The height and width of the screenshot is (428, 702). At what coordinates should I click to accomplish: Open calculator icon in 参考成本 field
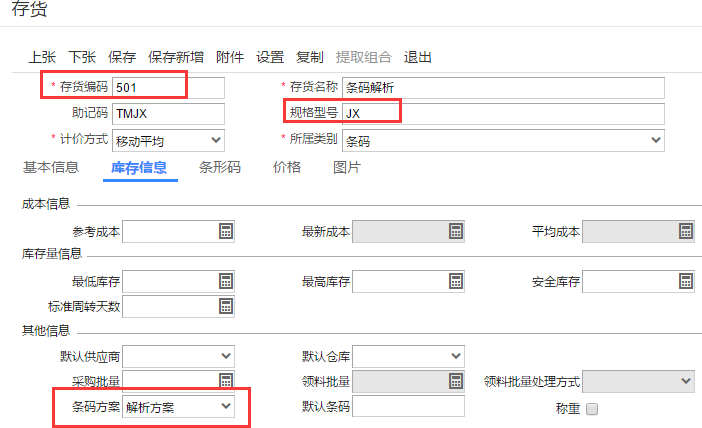coord(226,231)
